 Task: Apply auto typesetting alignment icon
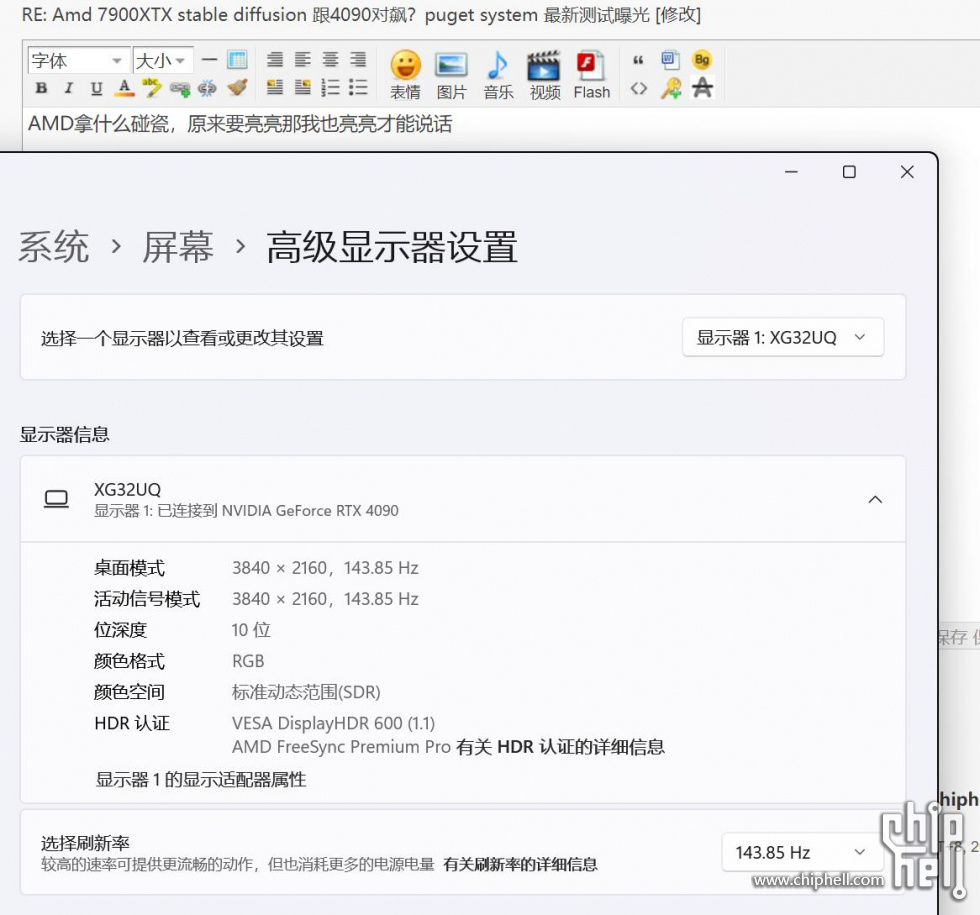point(275,59)
